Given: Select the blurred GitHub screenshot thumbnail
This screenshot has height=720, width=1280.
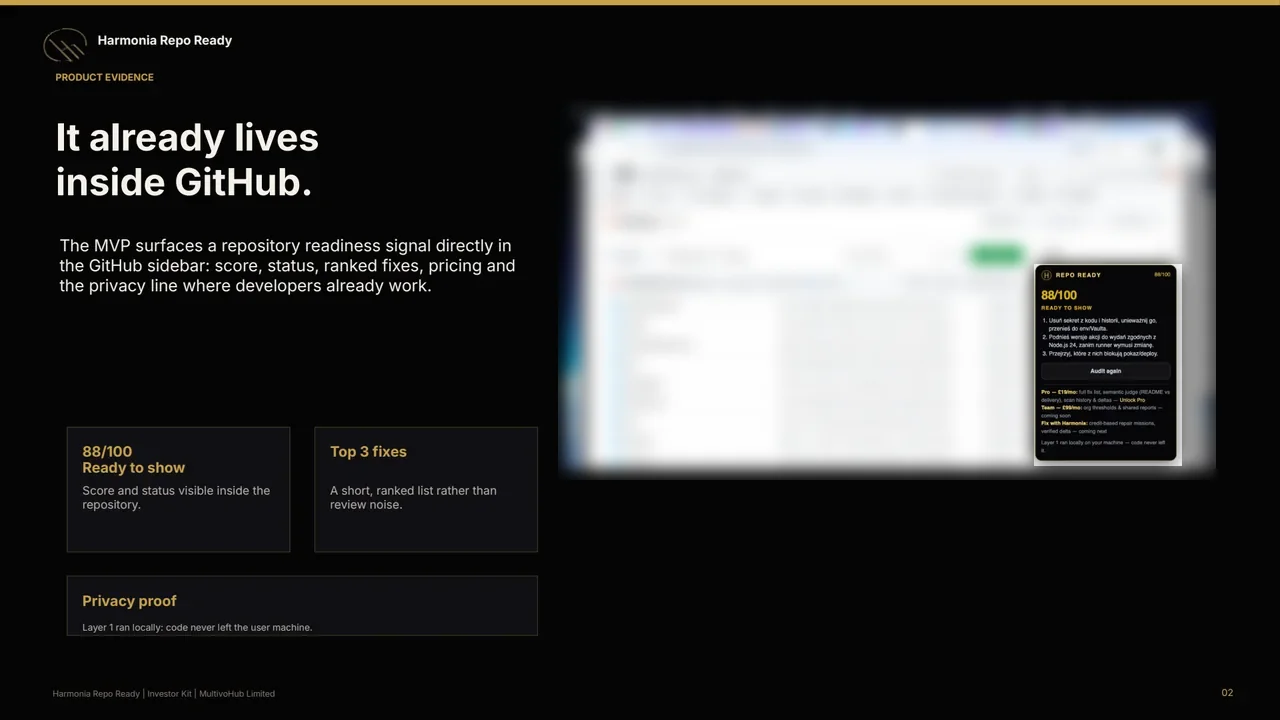Looking at the screenshot, I should (x=888, y=290).
